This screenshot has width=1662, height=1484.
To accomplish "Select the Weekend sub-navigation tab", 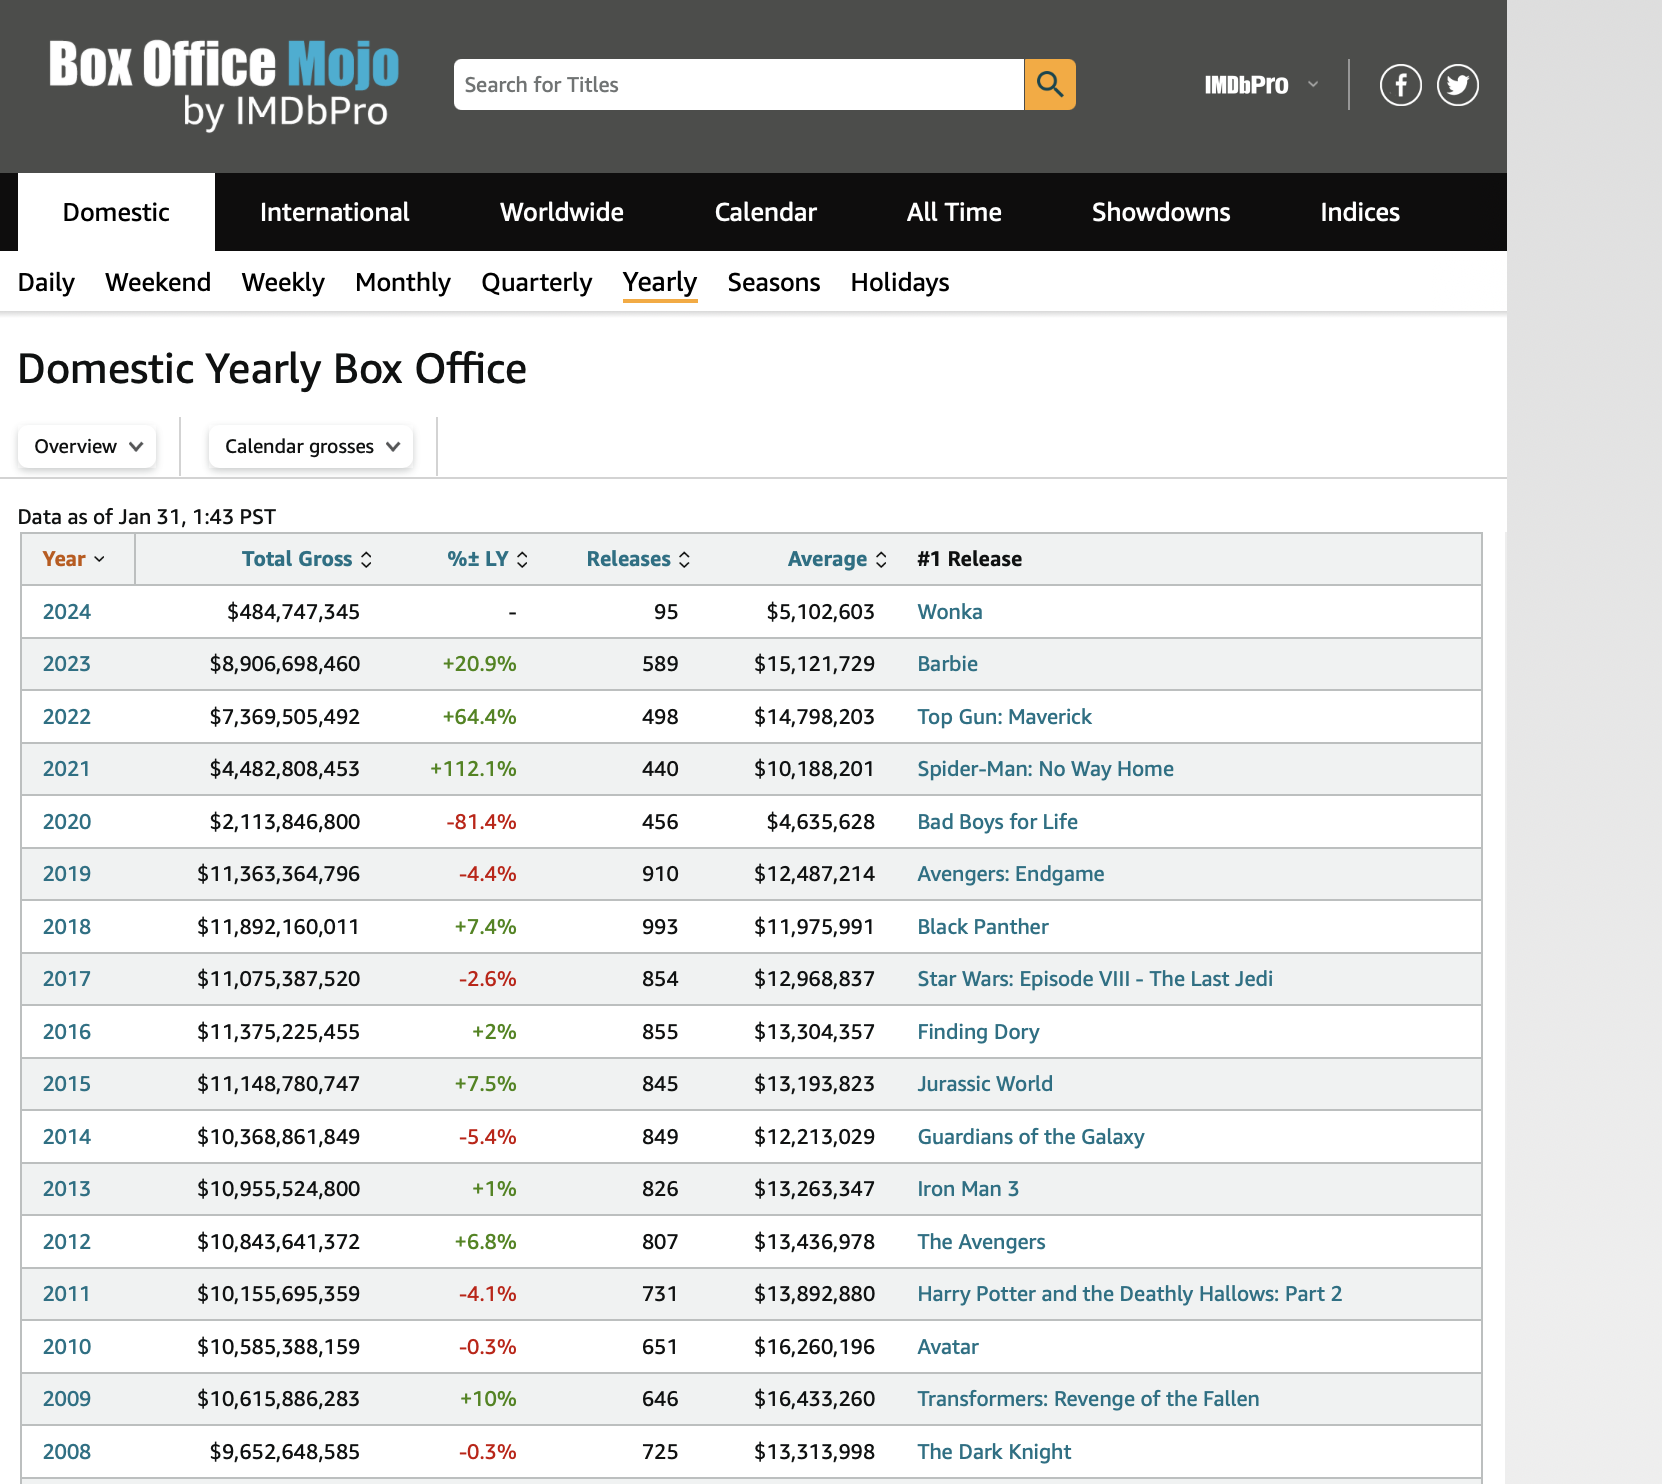I will [158, 282].
